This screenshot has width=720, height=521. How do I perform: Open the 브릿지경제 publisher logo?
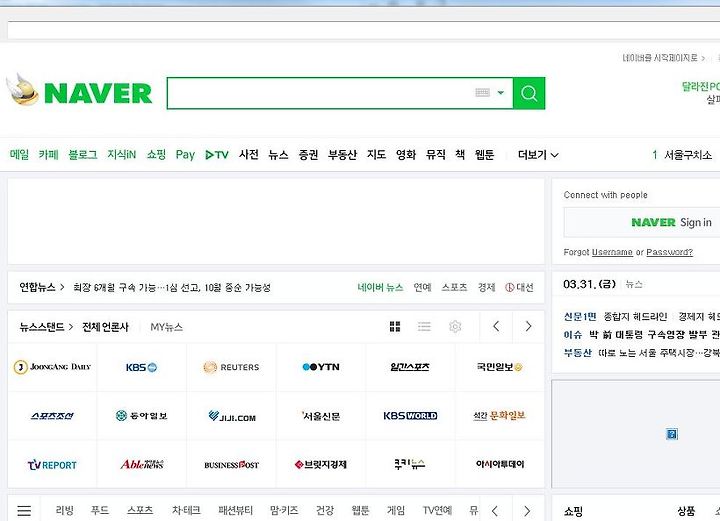pos(321,465)
